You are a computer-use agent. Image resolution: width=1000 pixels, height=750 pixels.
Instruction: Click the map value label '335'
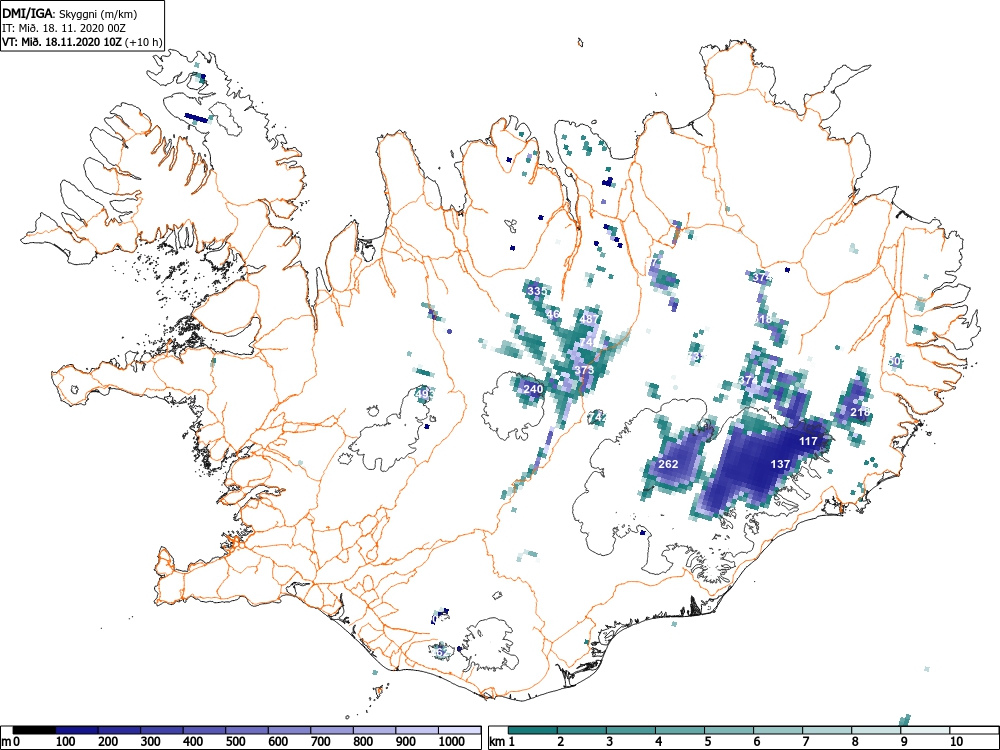[537, 291]
